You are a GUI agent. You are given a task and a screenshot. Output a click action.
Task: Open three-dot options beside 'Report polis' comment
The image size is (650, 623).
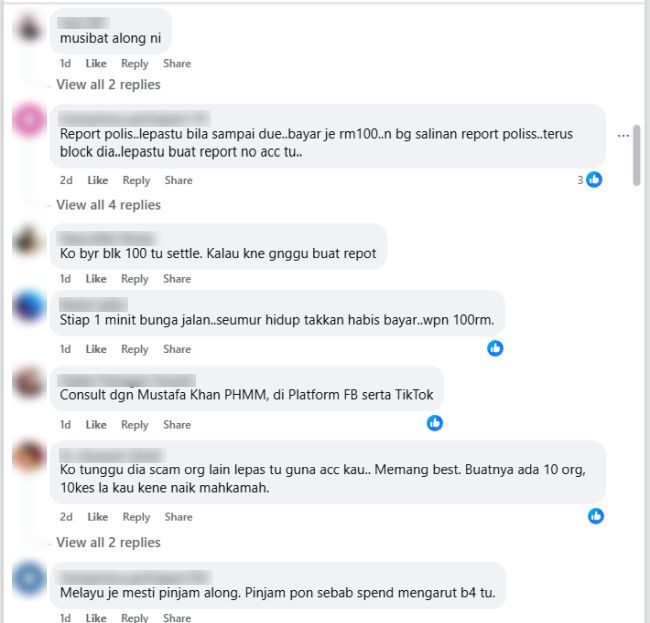[623, 136]
